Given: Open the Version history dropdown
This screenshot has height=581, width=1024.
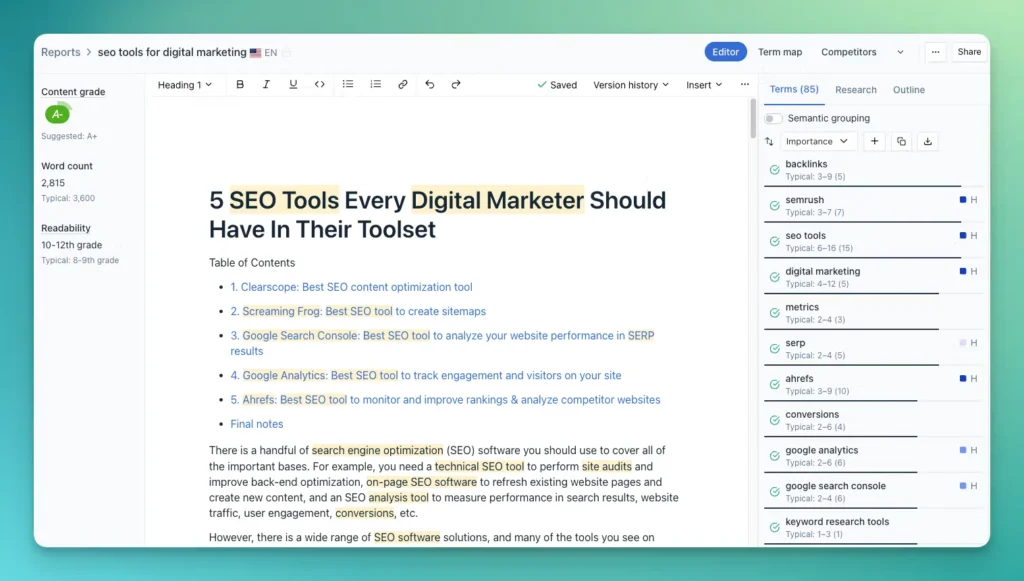Looking at the screenshot, I should [x=631, y=85].
